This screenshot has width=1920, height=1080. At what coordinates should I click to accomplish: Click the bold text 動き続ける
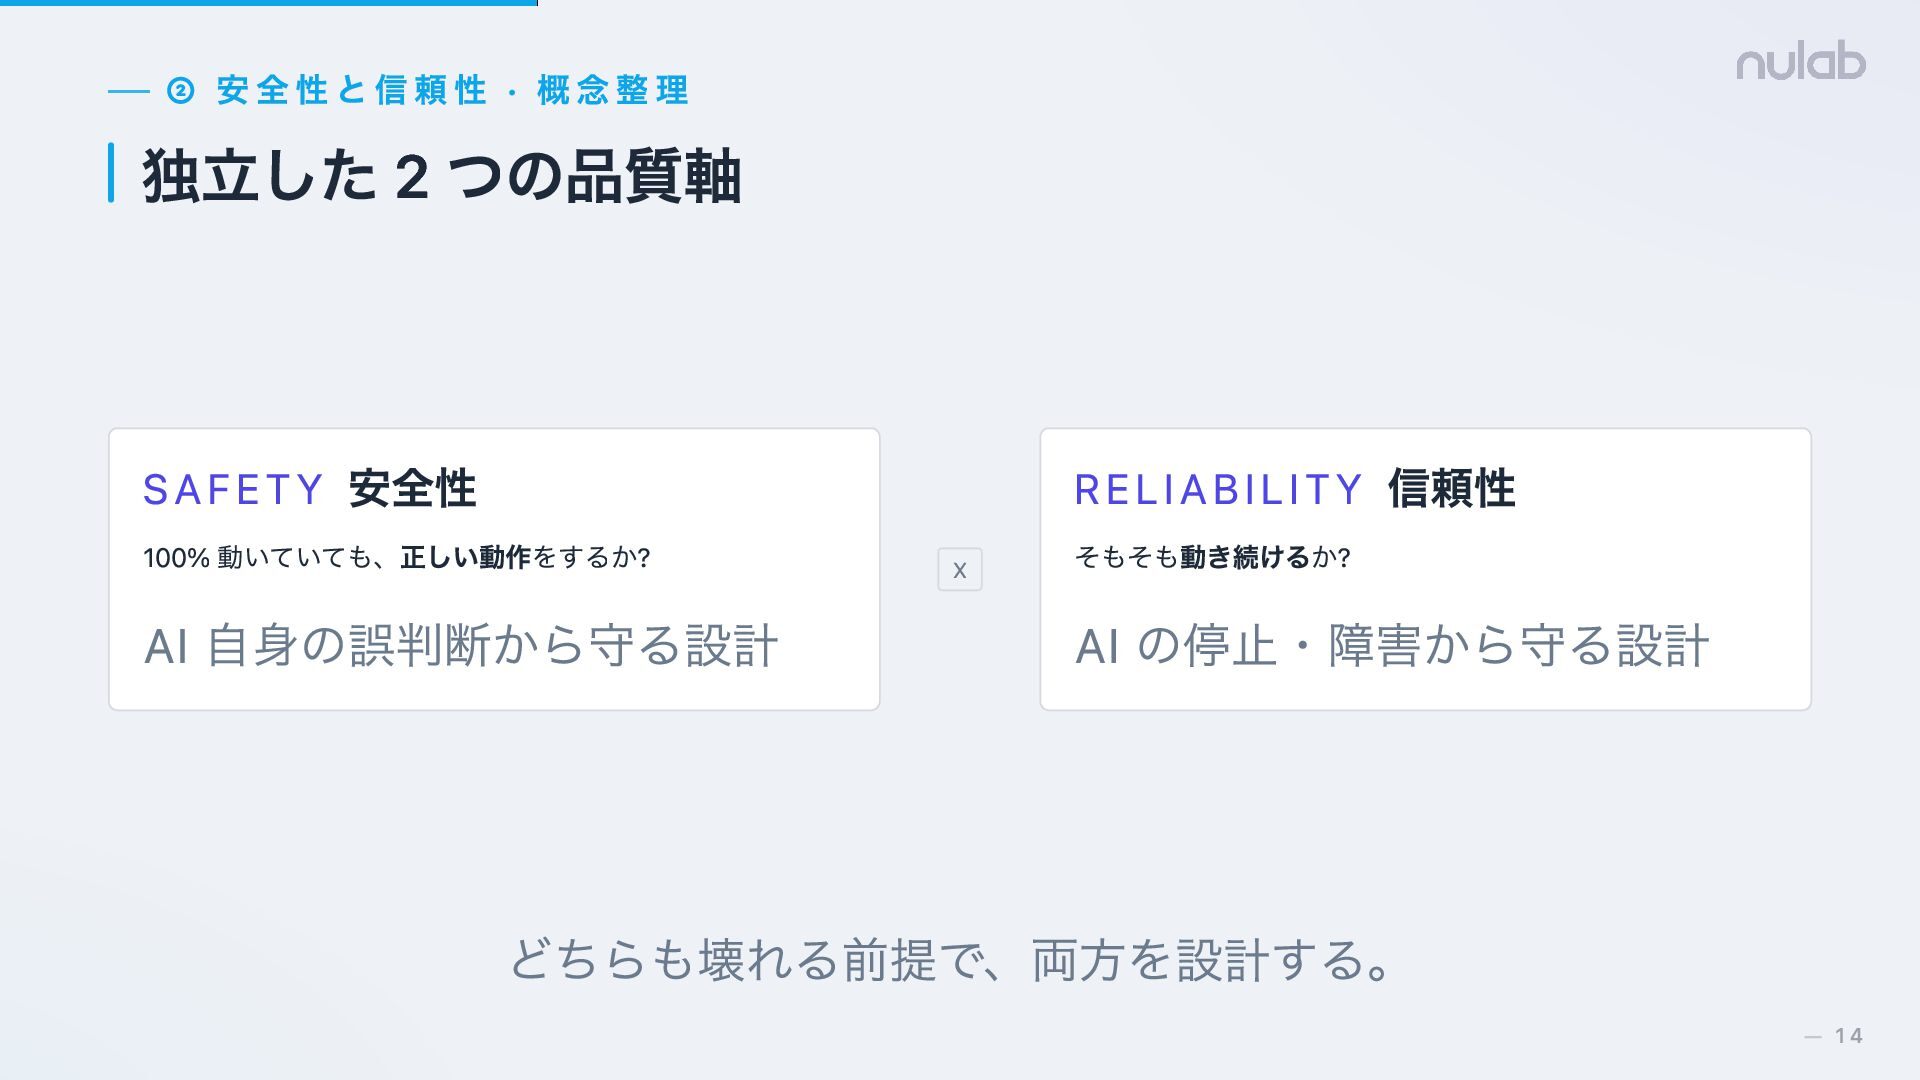[1245, 557]
